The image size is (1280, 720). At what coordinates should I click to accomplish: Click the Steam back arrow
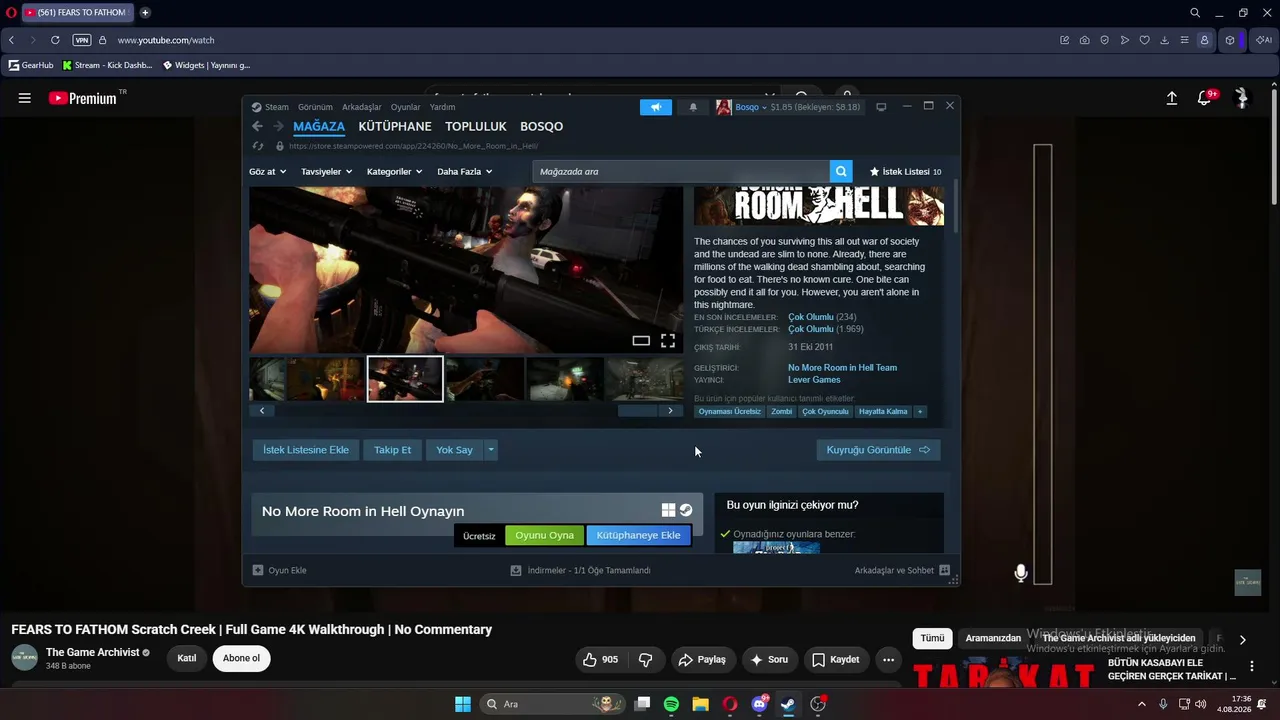pos(257,126)
